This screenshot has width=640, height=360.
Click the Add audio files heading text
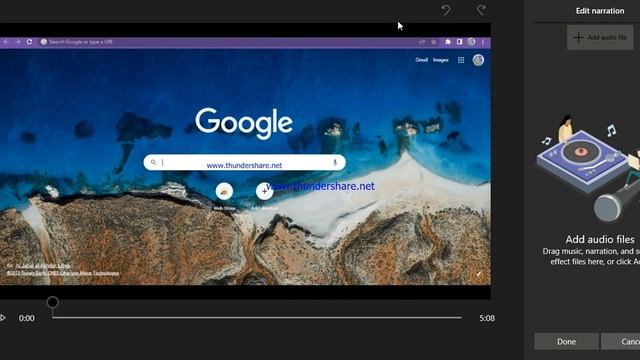click(600, 240)
